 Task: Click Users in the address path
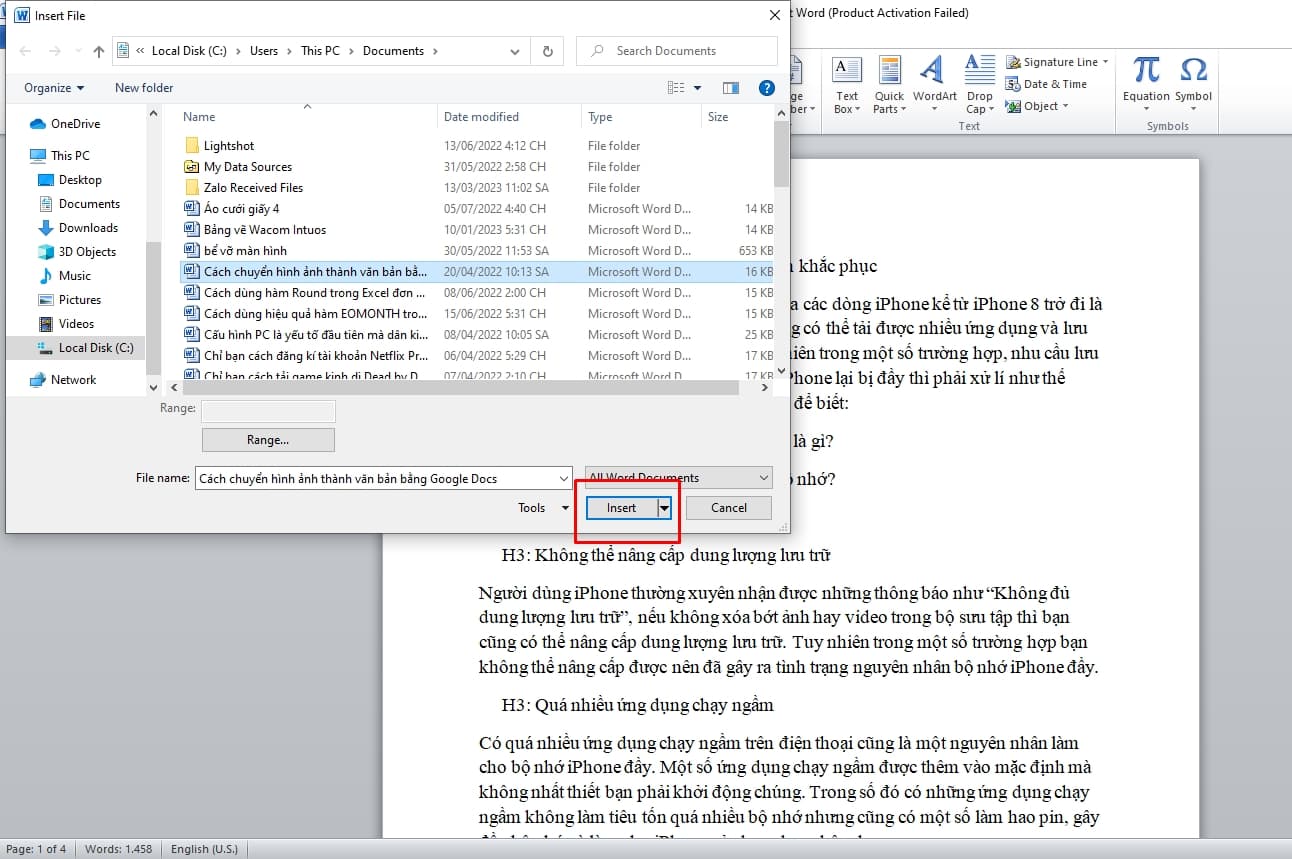pyautogui.click(x=264, y=51)
